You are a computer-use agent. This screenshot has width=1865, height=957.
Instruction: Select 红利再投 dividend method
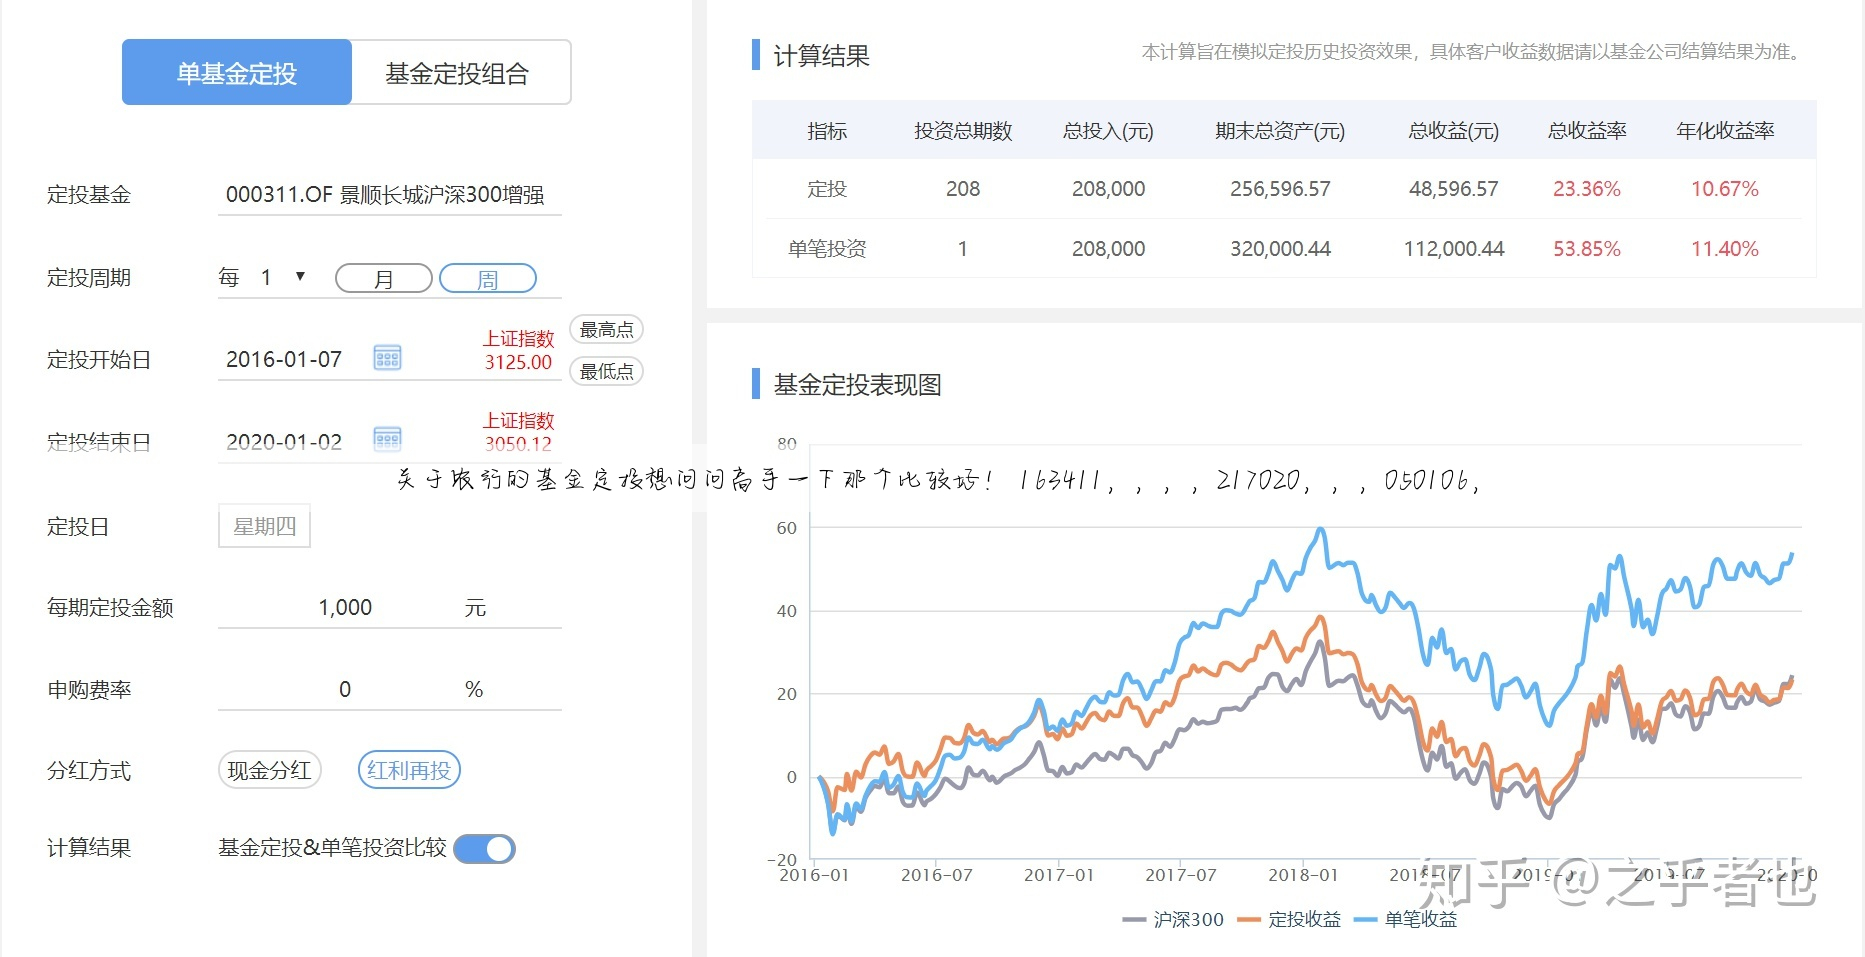(x=409, y=770)
